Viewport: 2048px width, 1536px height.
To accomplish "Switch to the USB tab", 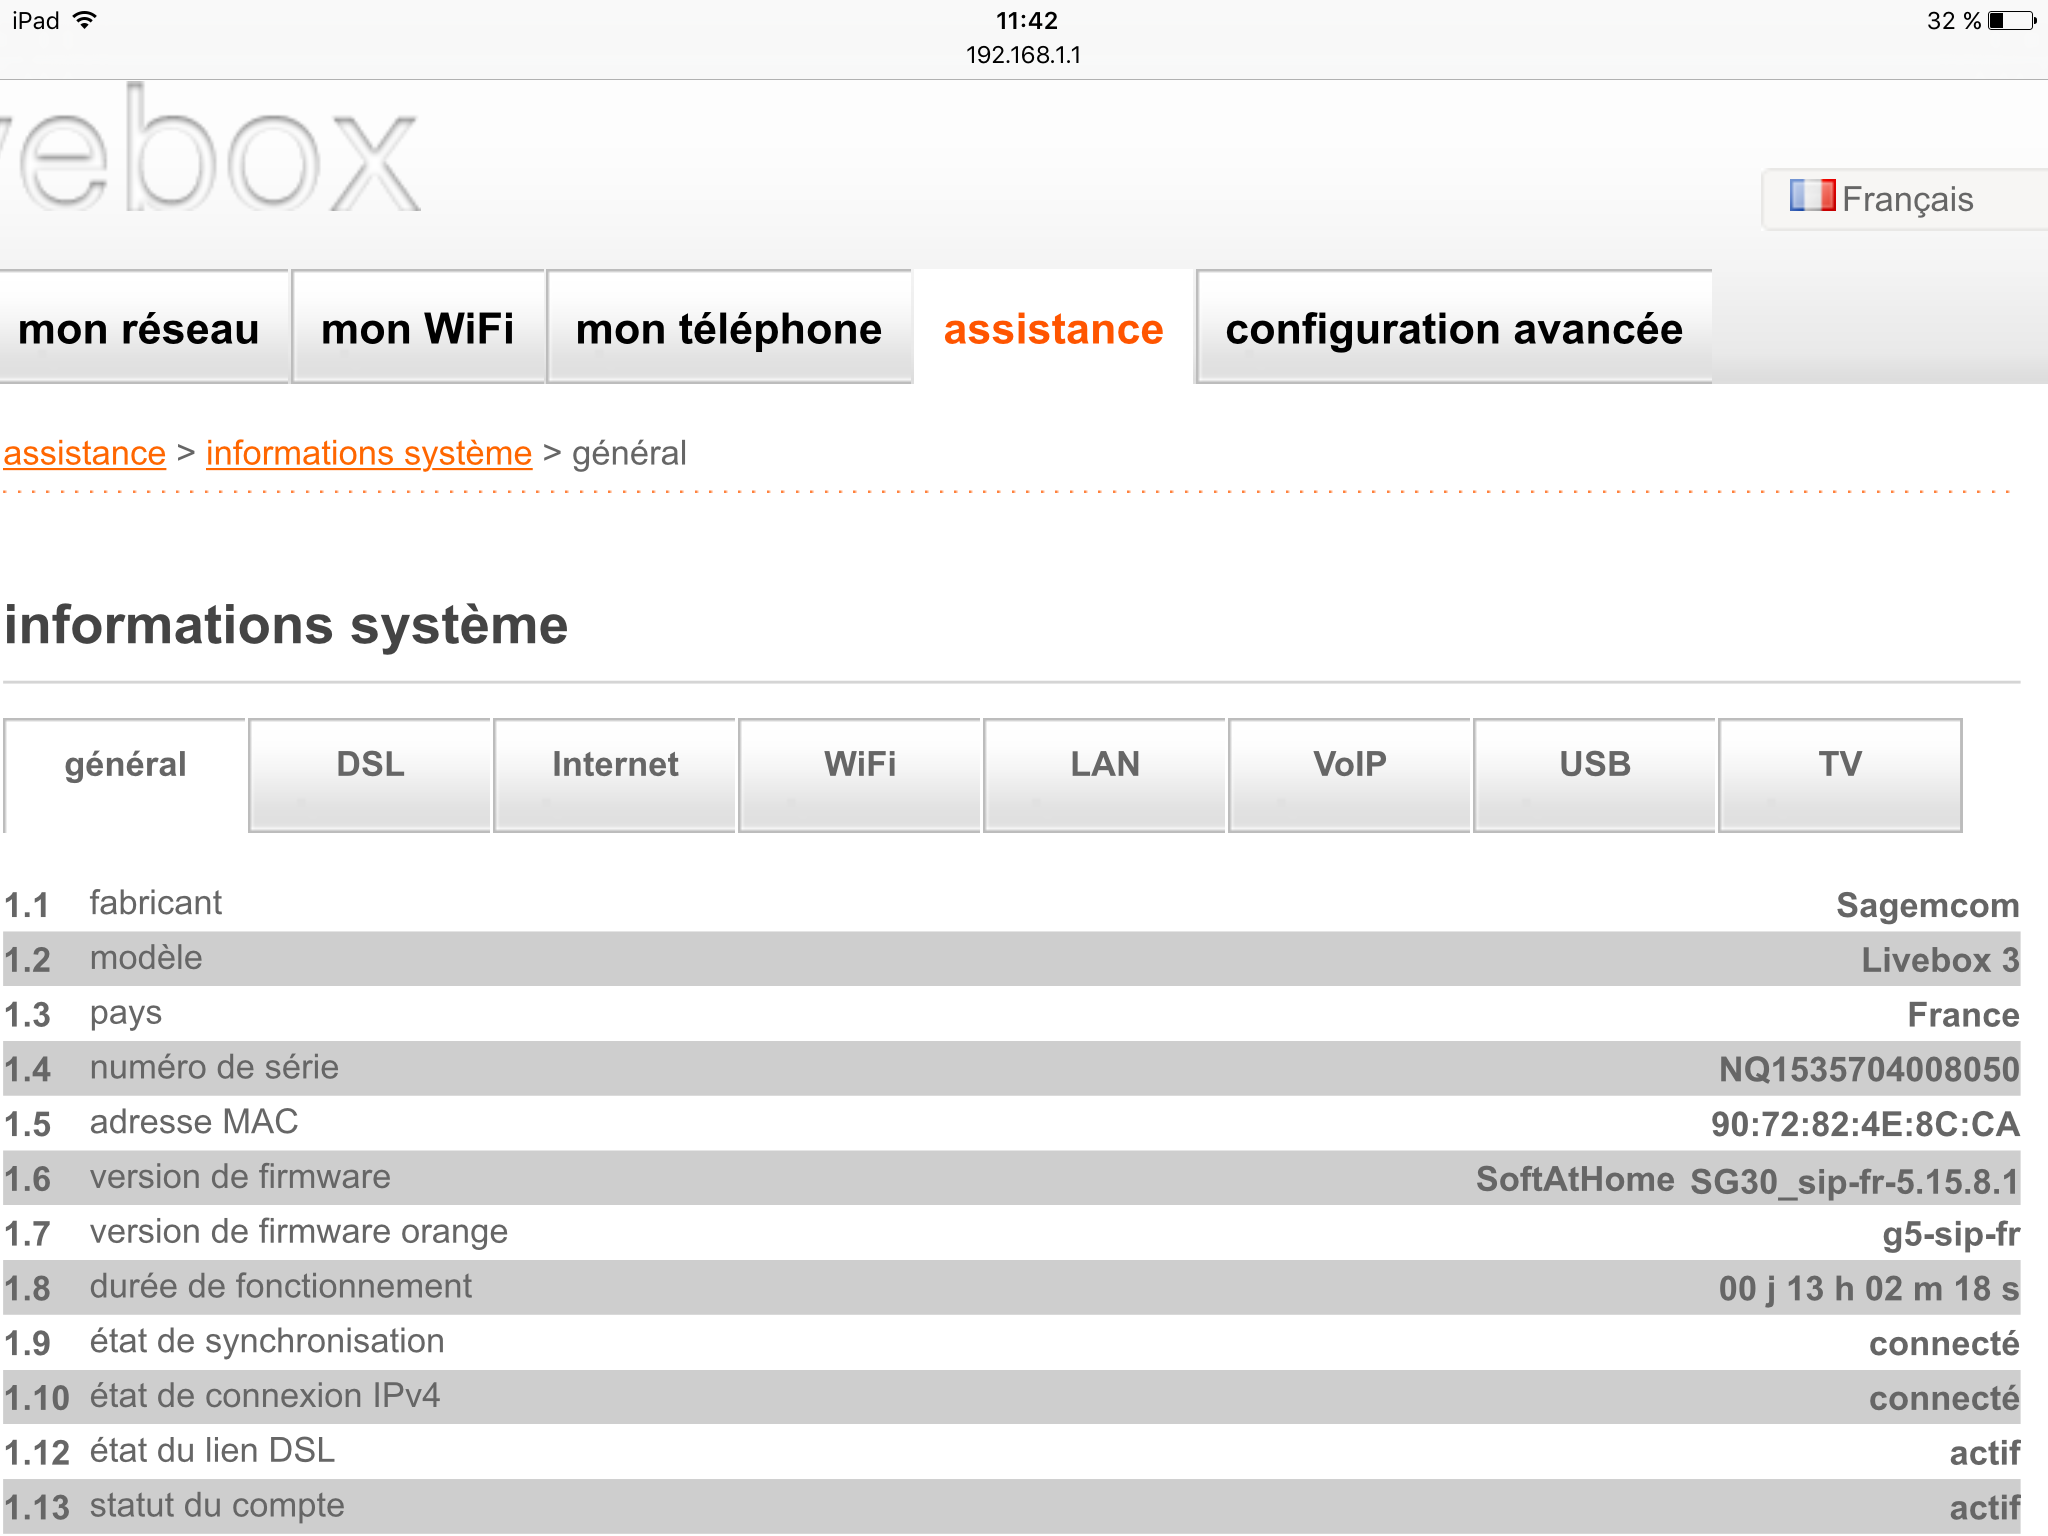I will point(1595,765).
